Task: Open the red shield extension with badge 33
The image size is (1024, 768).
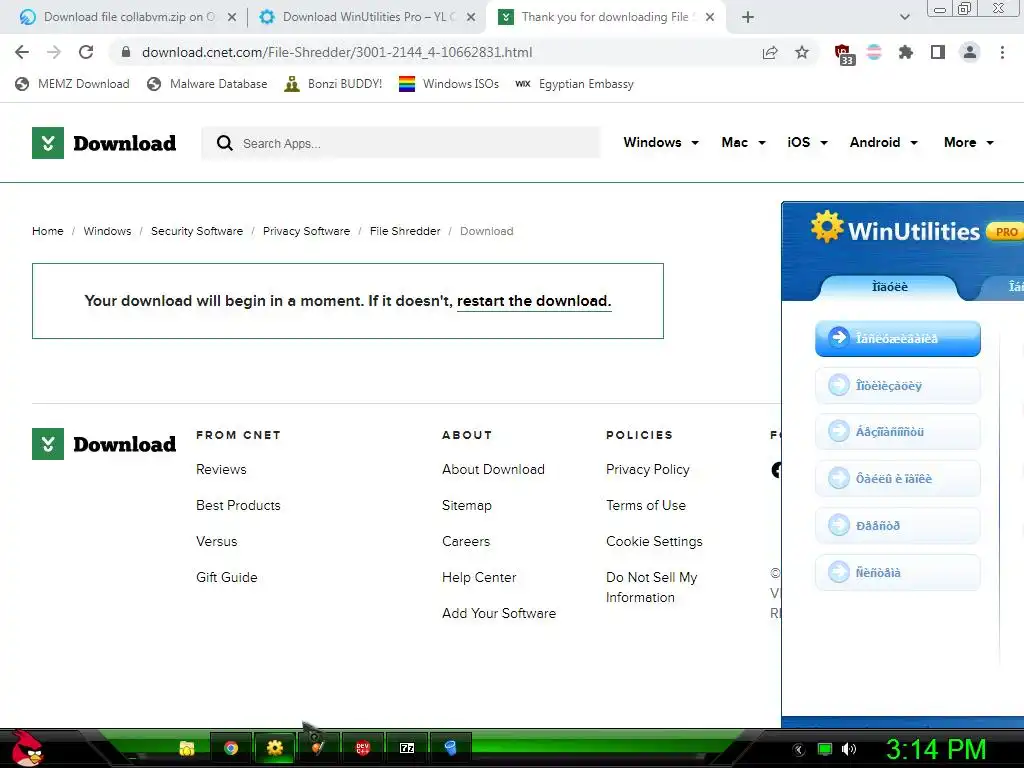Action: [844, 54]
